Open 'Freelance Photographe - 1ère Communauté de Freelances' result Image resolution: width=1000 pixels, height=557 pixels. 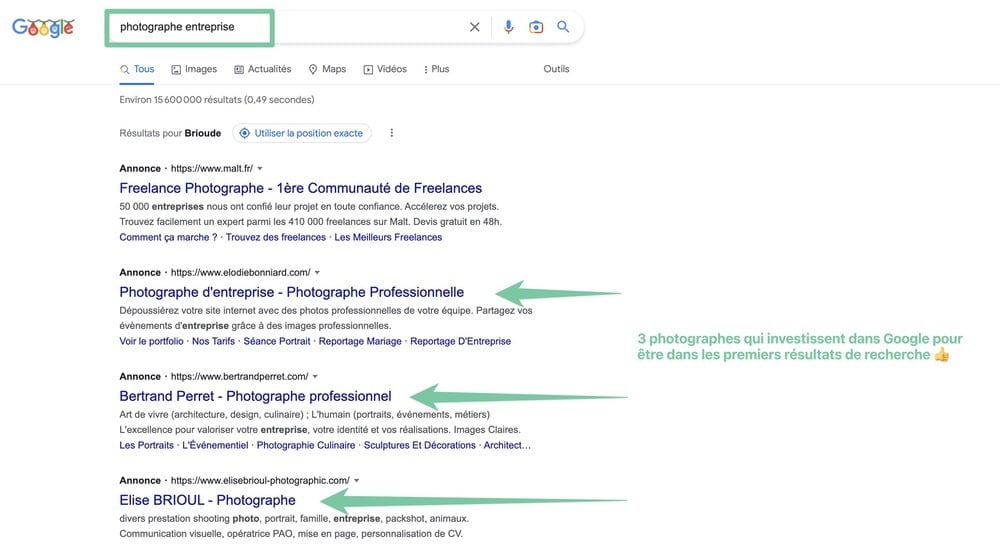coord(300,188)
